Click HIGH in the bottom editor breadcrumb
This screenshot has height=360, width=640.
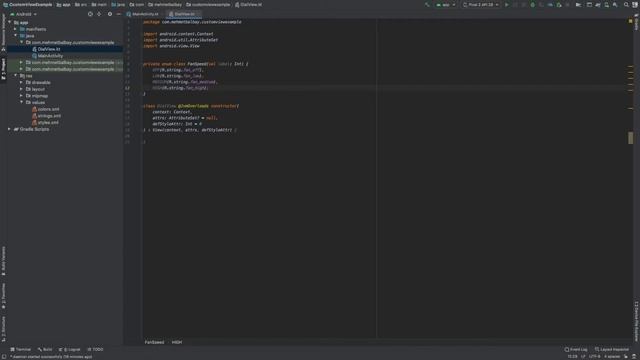[x=177, y=342]
